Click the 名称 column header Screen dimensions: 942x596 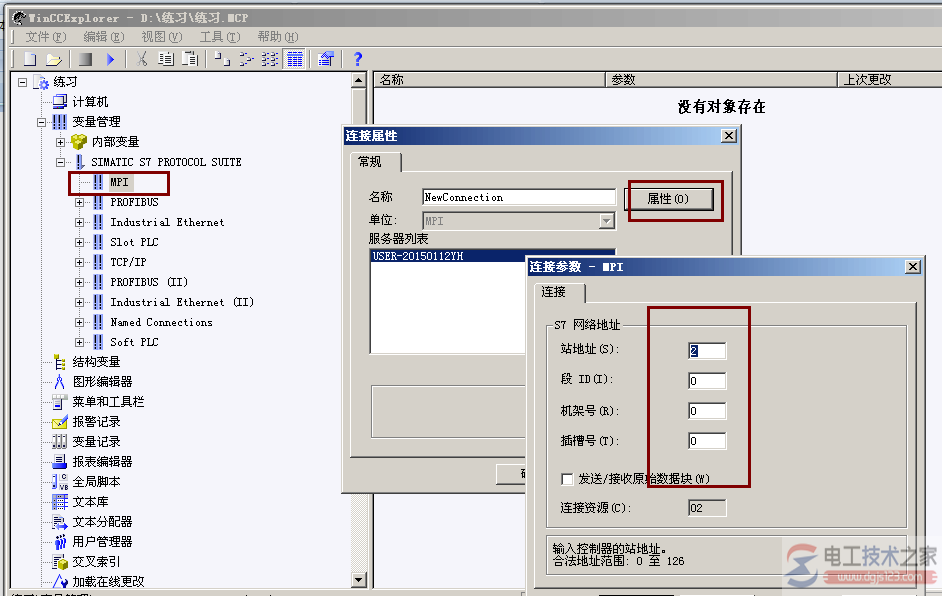(x=489, y=79)
